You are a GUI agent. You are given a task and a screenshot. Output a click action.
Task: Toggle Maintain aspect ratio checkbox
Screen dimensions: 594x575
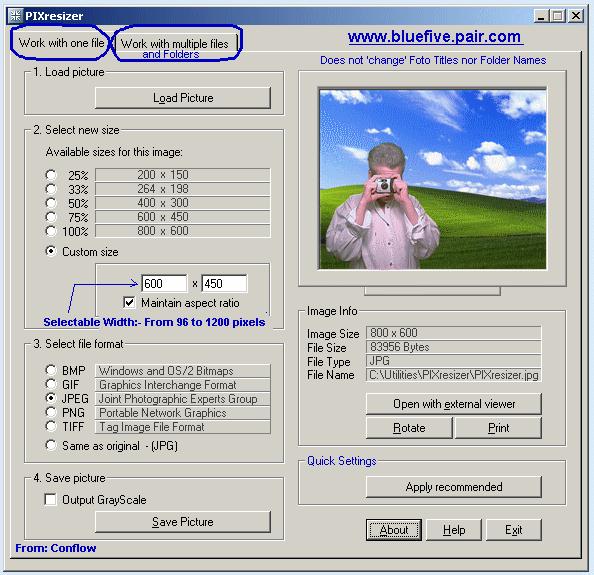pos(129,303)
